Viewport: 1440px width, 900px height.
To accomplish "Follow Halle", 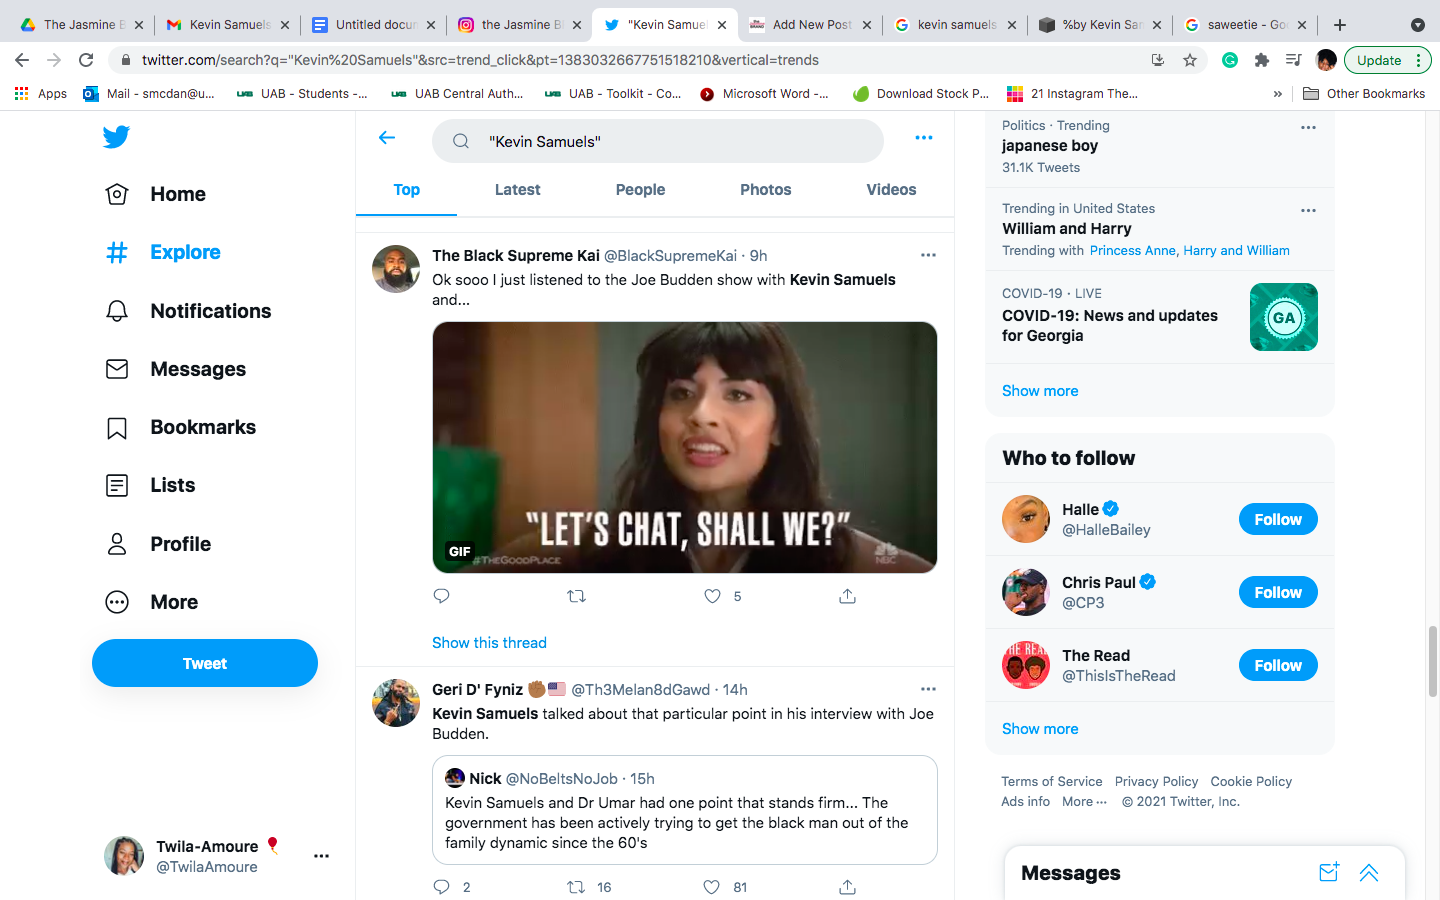I will coord(1278,519).
